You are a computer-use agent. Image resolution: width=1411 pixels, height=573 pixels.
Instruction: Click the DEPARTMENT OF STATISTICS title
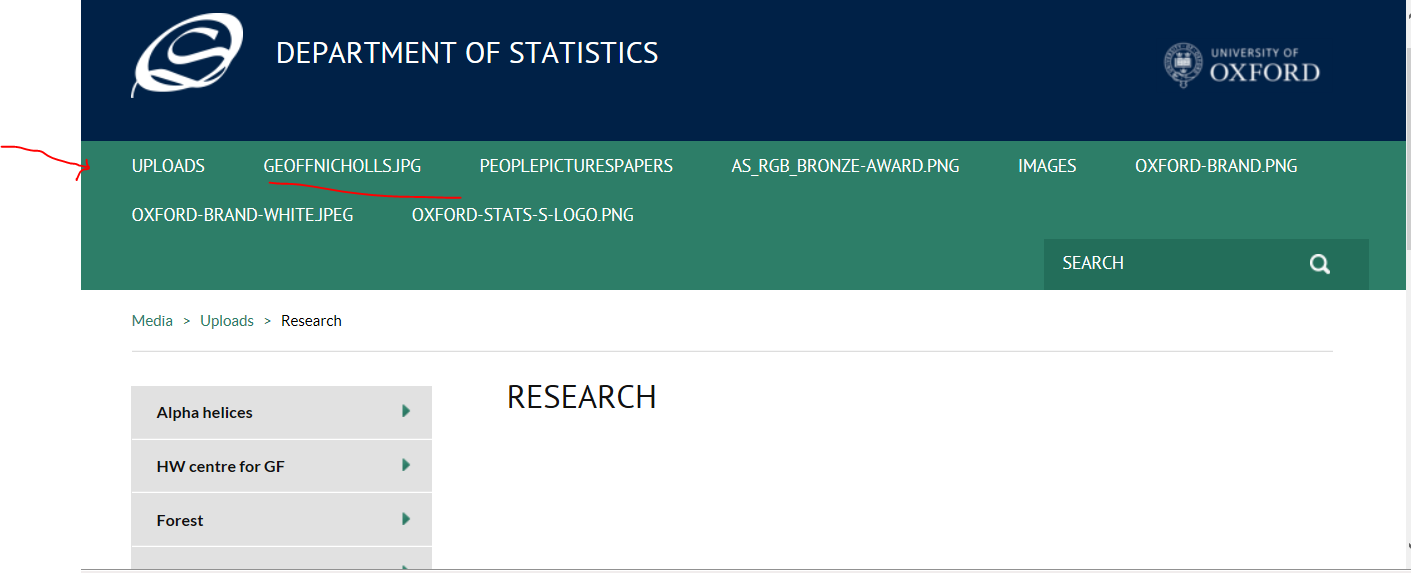pyautogui.click(x=467, y=53)
